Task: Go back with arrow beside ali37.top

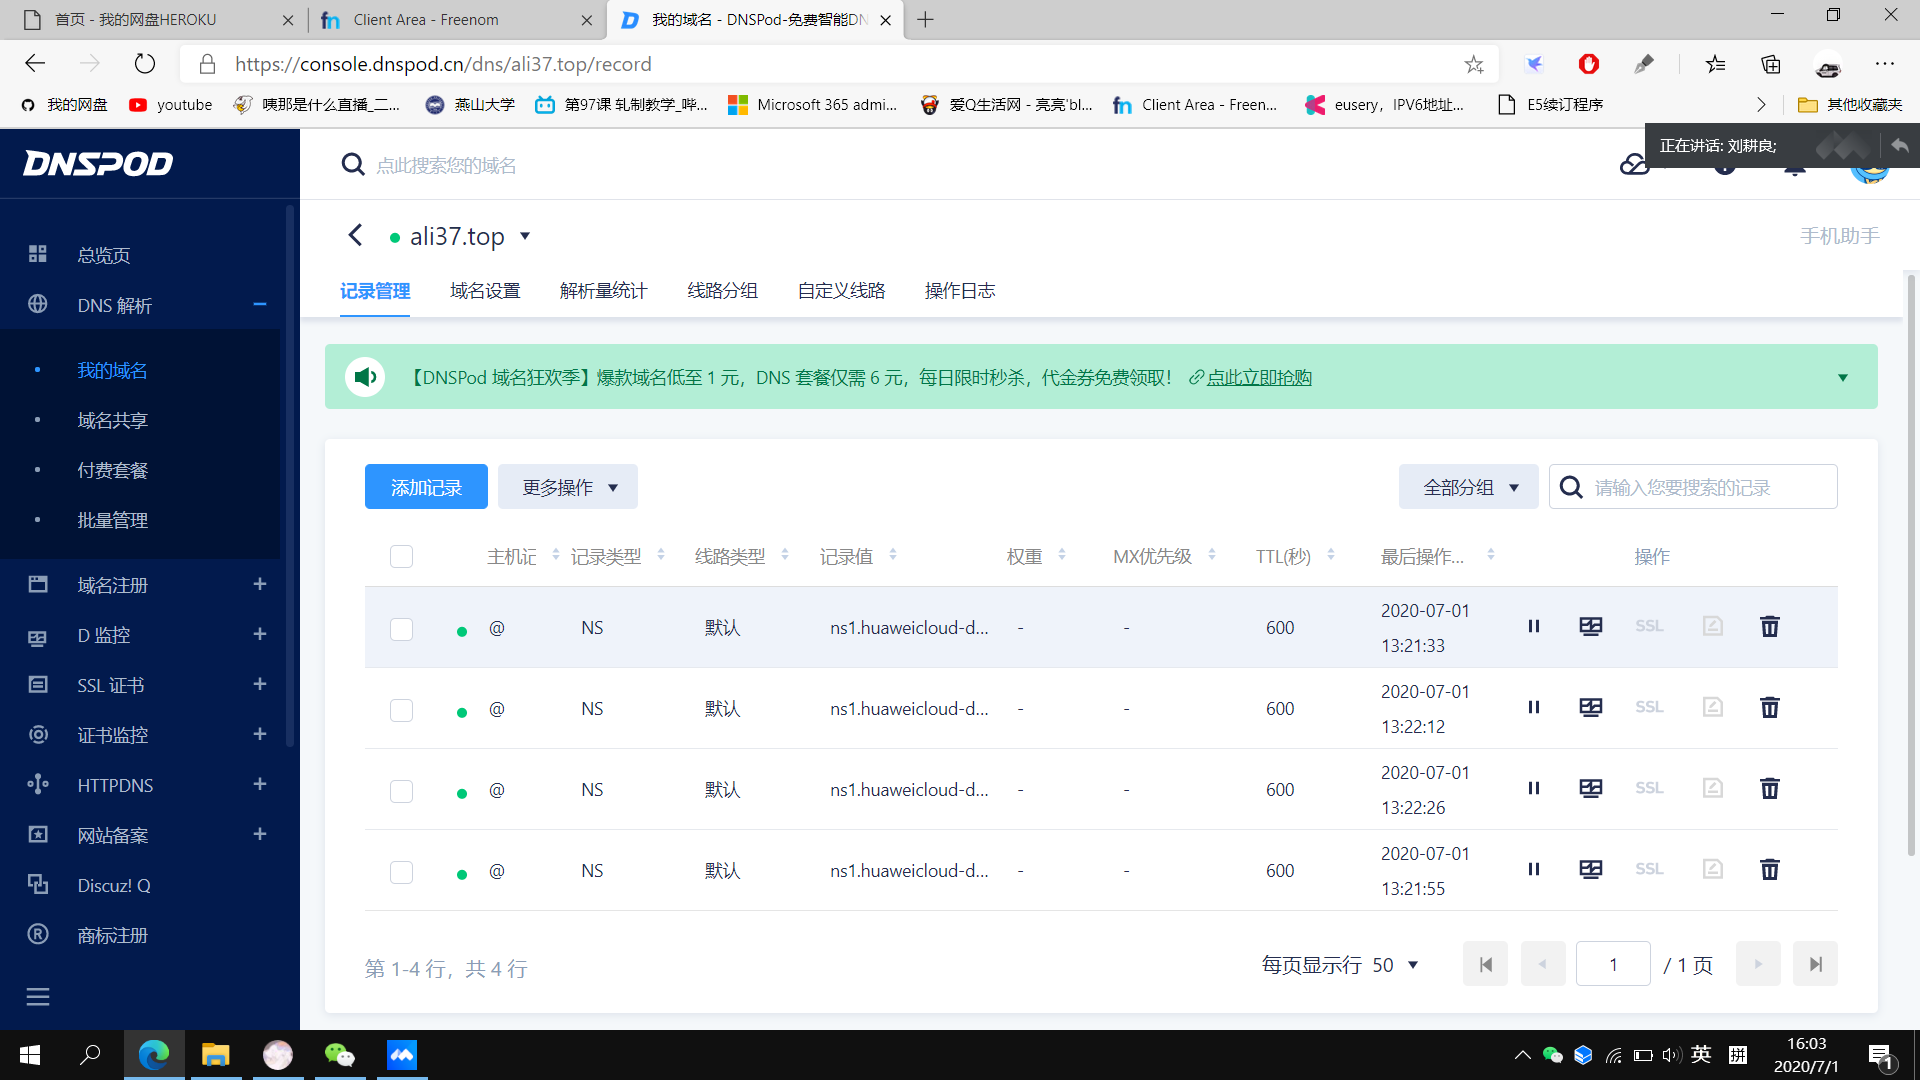Action: (355, 235)
